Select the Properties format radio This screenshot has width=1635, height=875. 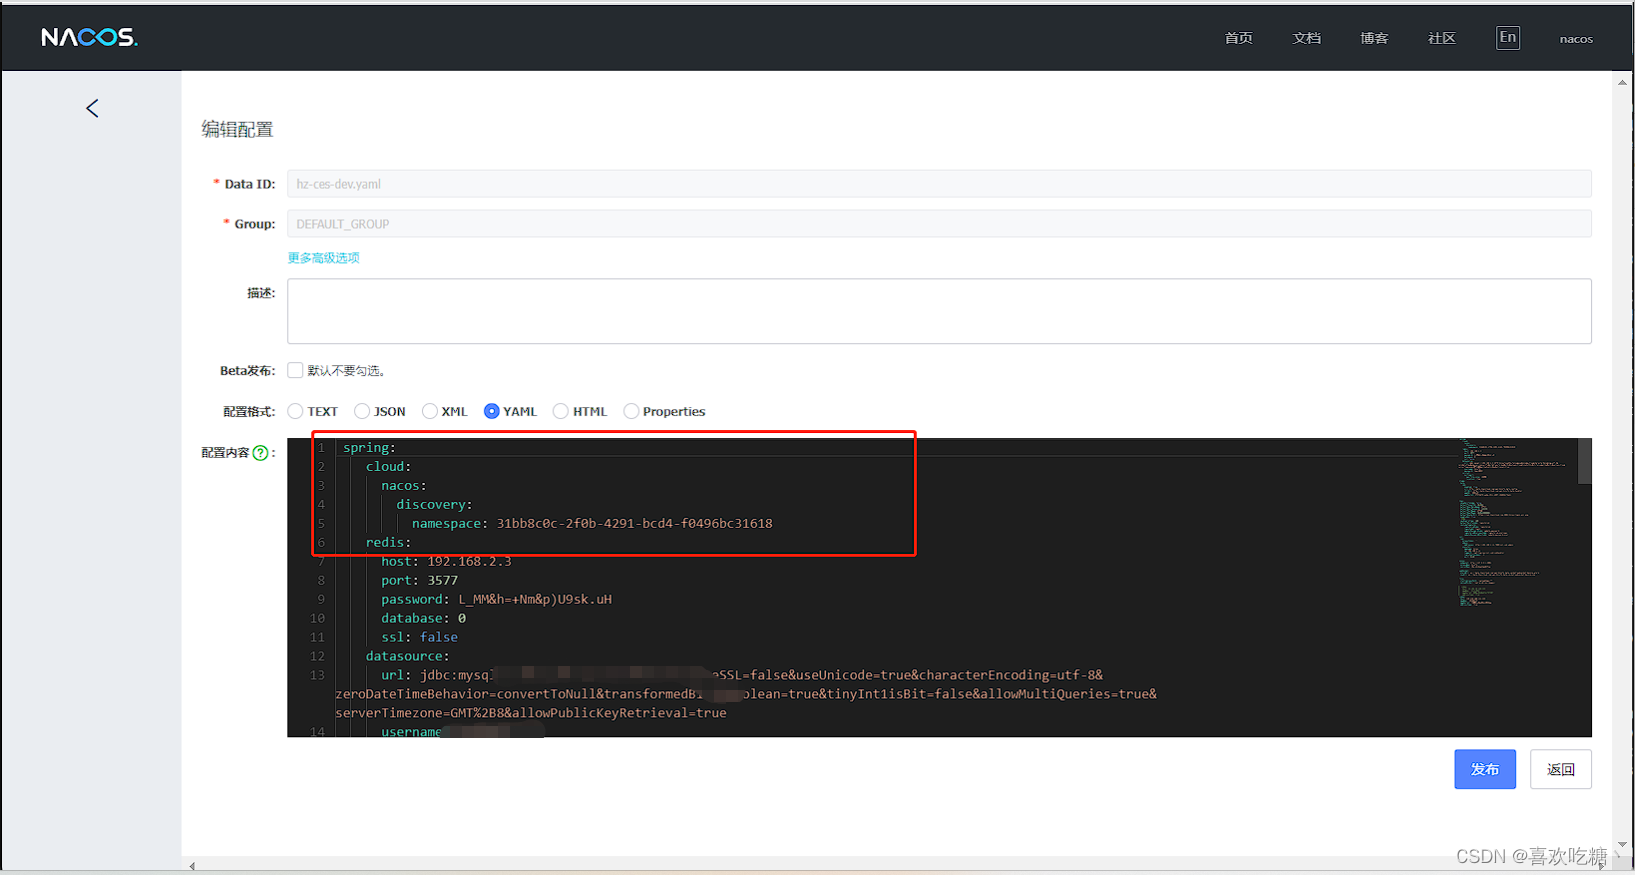[x=631, y=411]
